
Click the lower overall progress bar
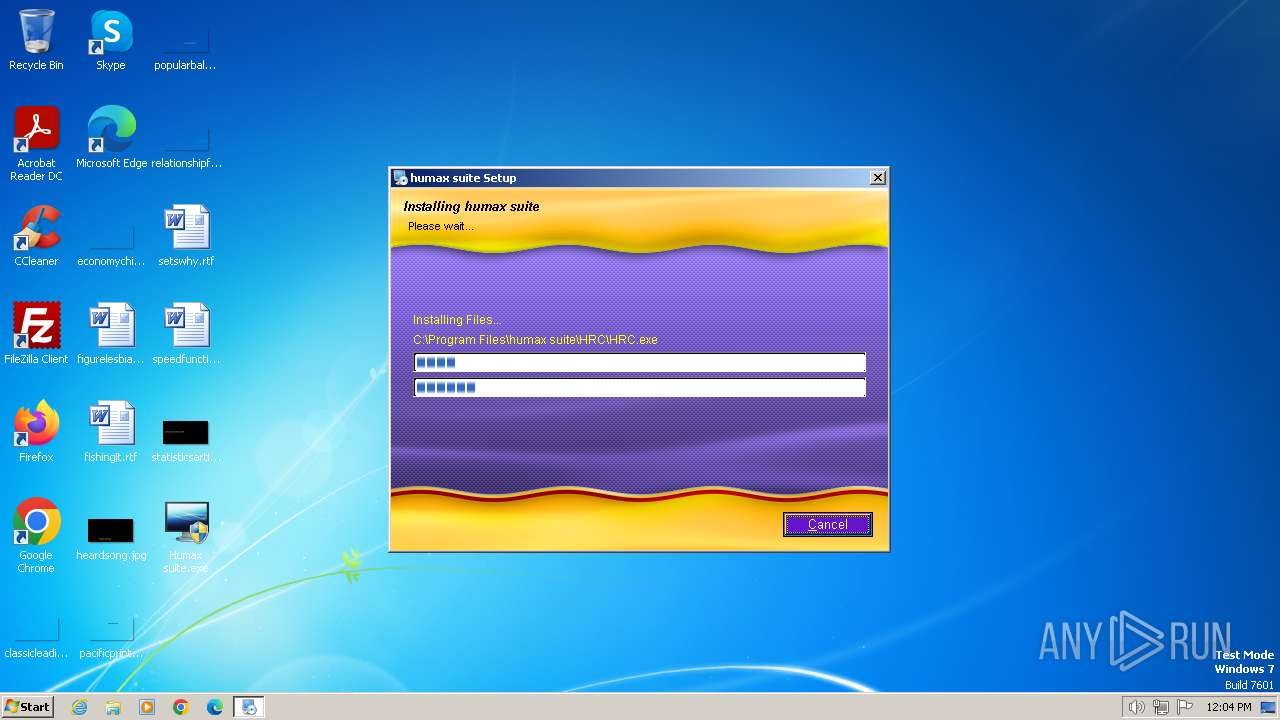pos(640,387)
